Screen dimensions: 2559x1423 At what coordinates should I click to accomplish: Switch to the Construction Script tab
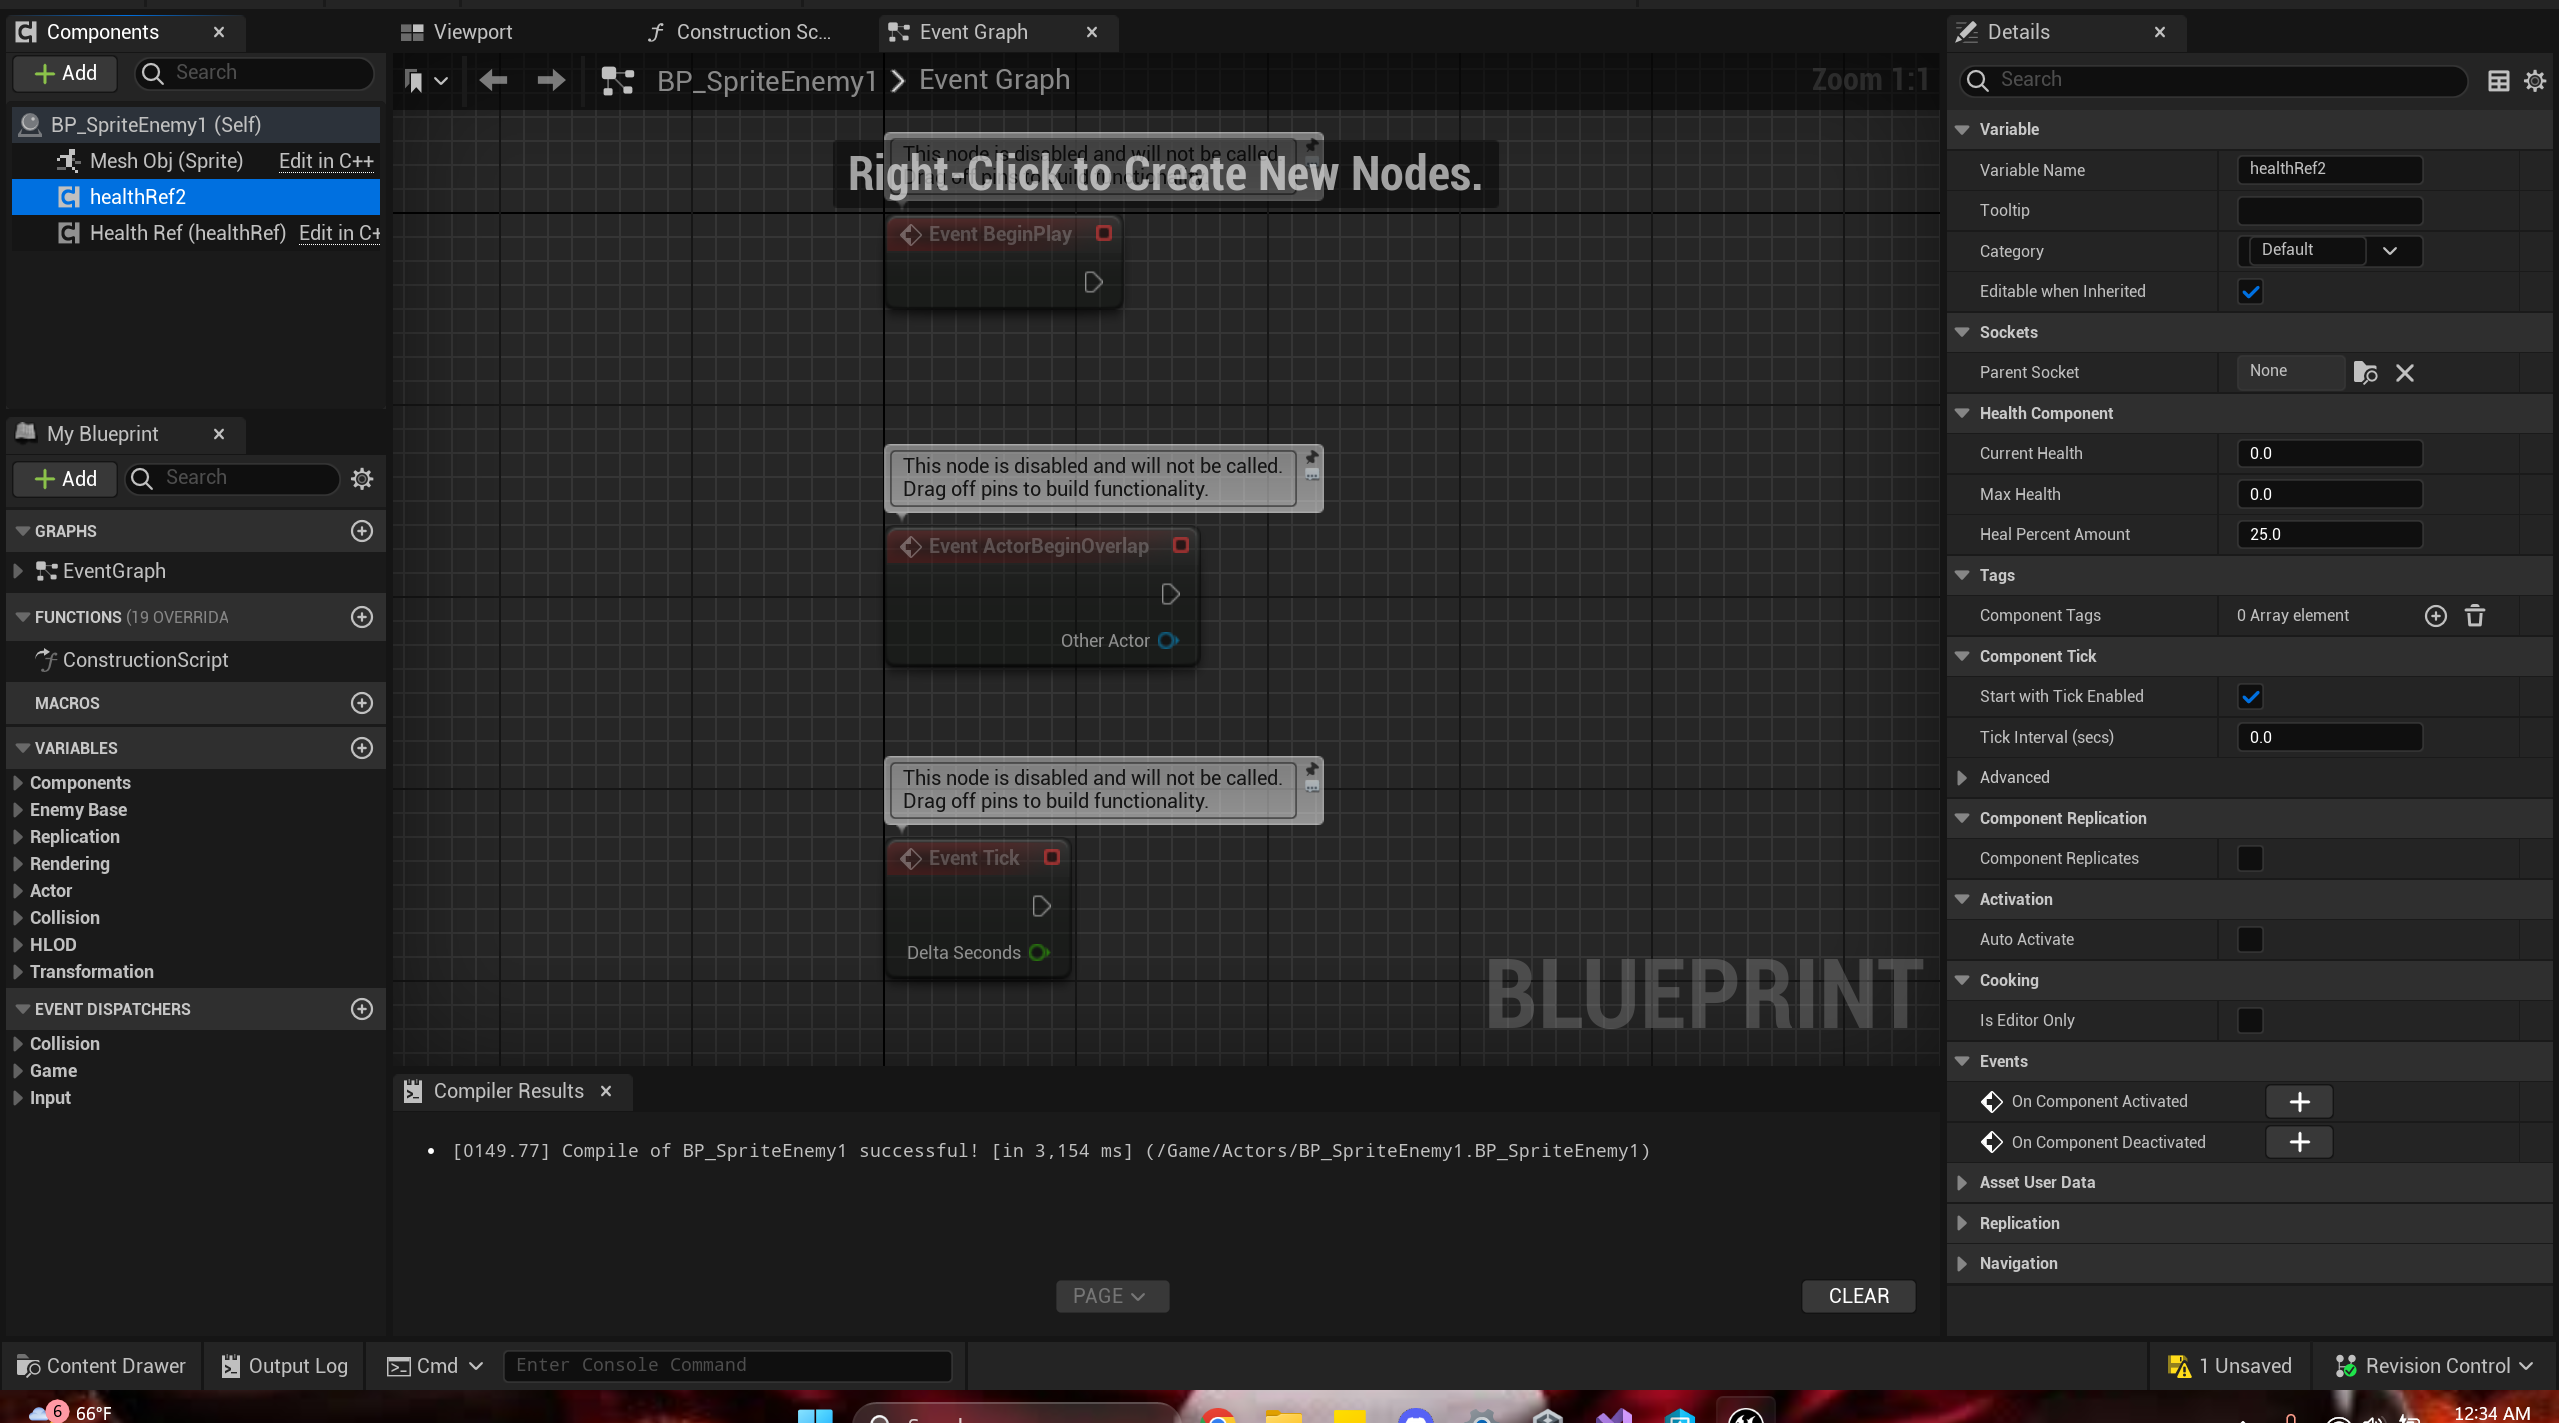point(752,32)
